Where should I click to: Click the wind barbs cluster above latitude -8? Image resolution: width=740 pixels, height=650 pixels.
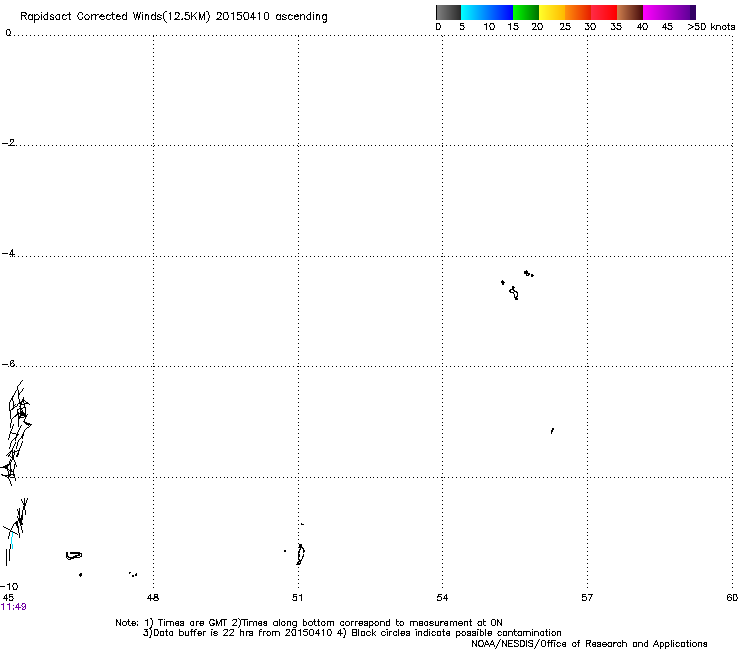point(17,432)
